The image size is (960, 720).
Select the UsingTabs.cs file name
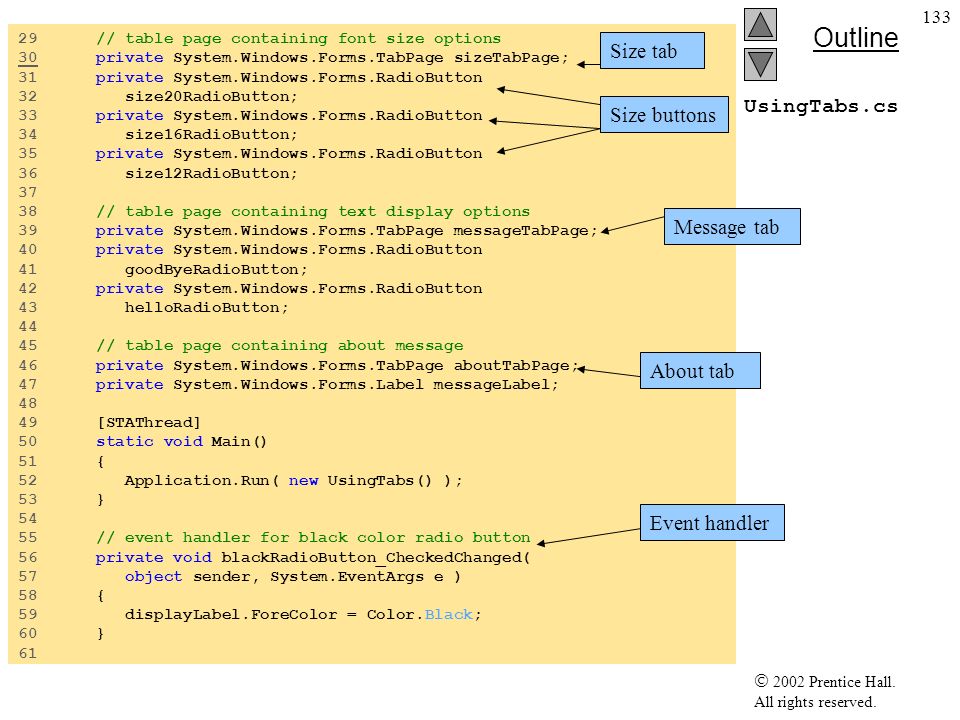(x=820, y=107)
